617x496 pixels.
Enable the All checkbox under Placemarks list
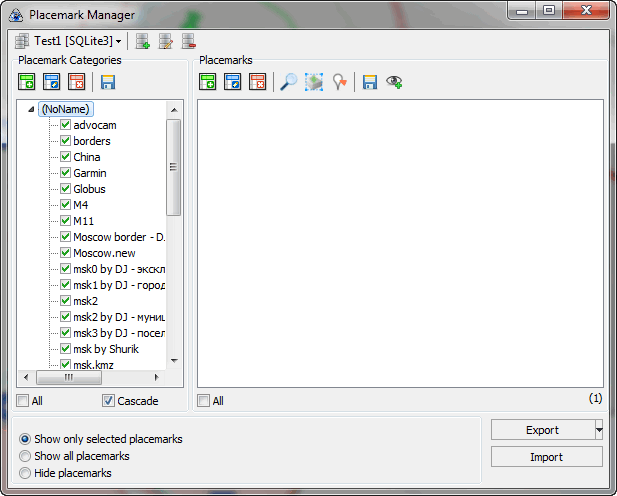204,401
